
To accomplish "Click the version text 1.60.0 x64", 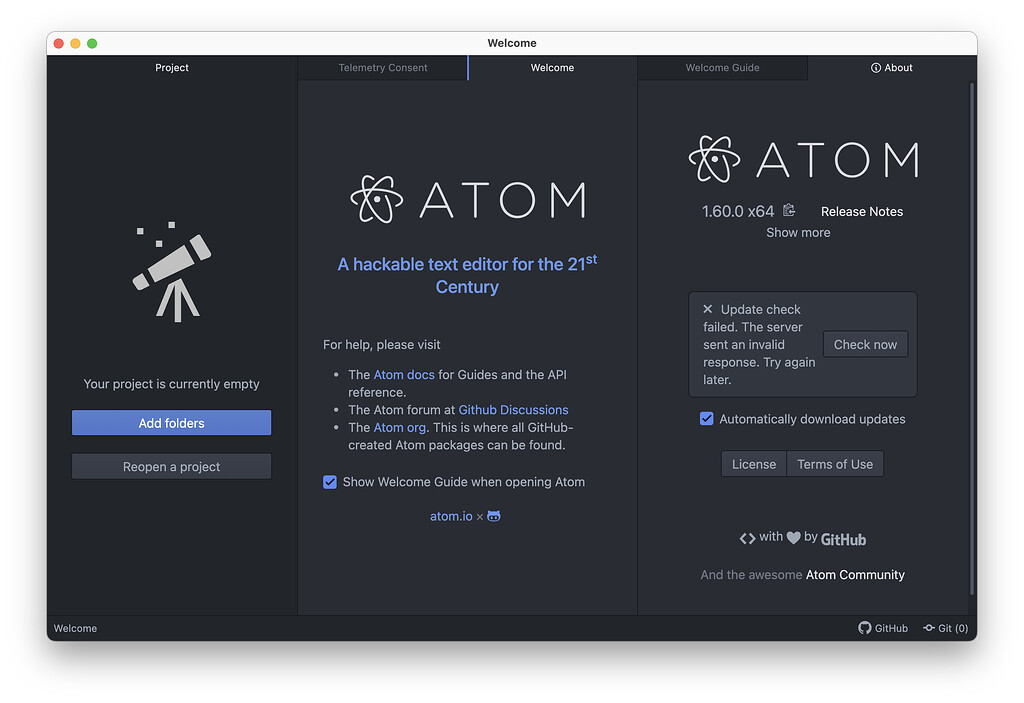I will [x=738, y=212].
